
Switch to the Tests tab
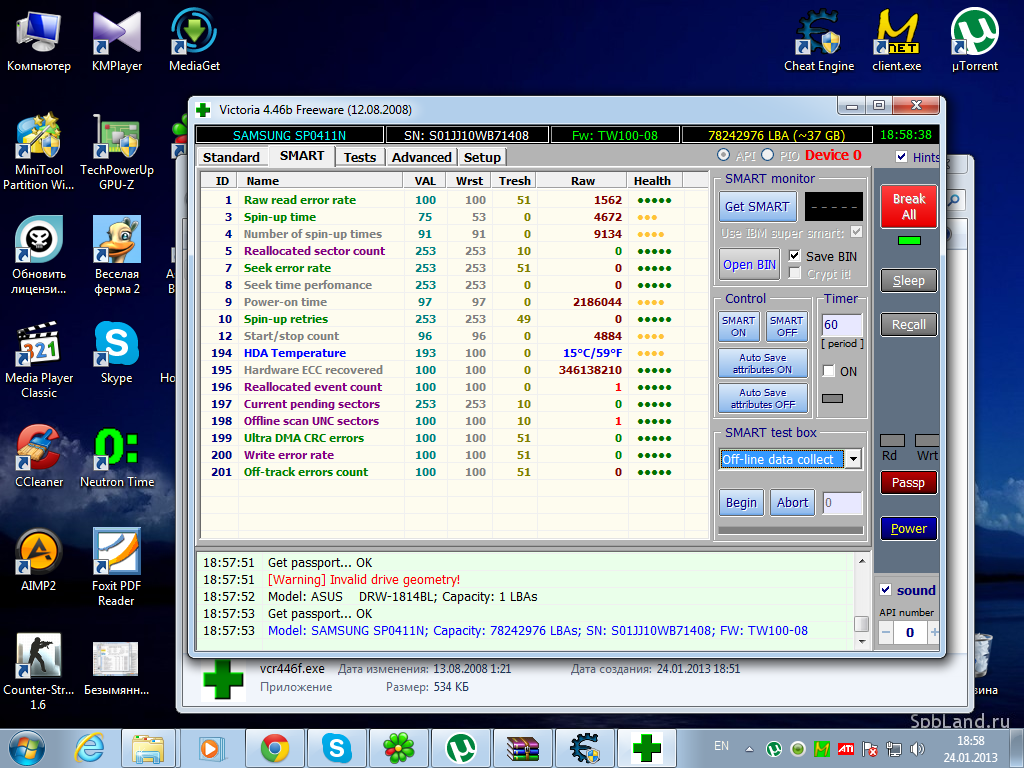point(360,157)
